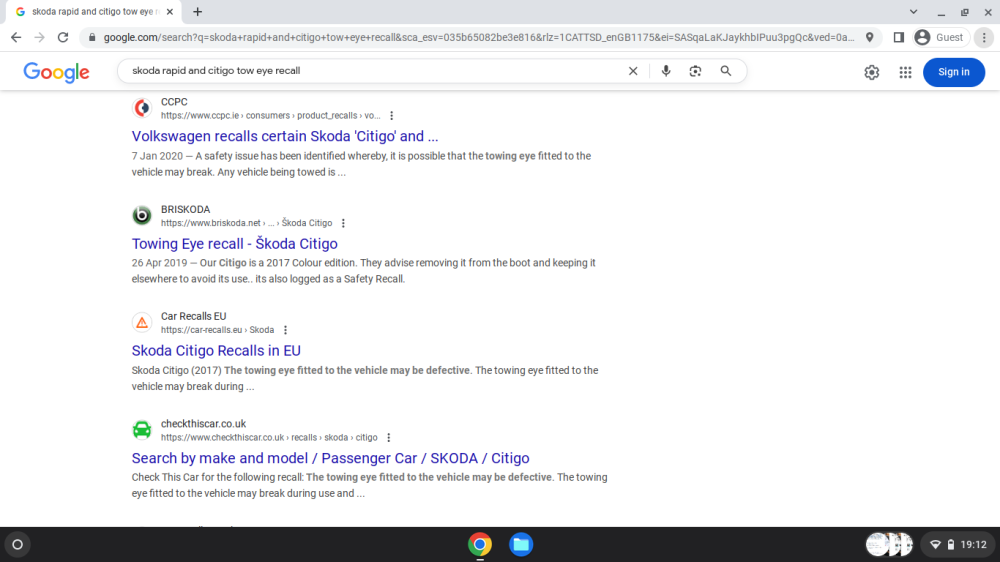Open search by image camera icon

[695, 71]
